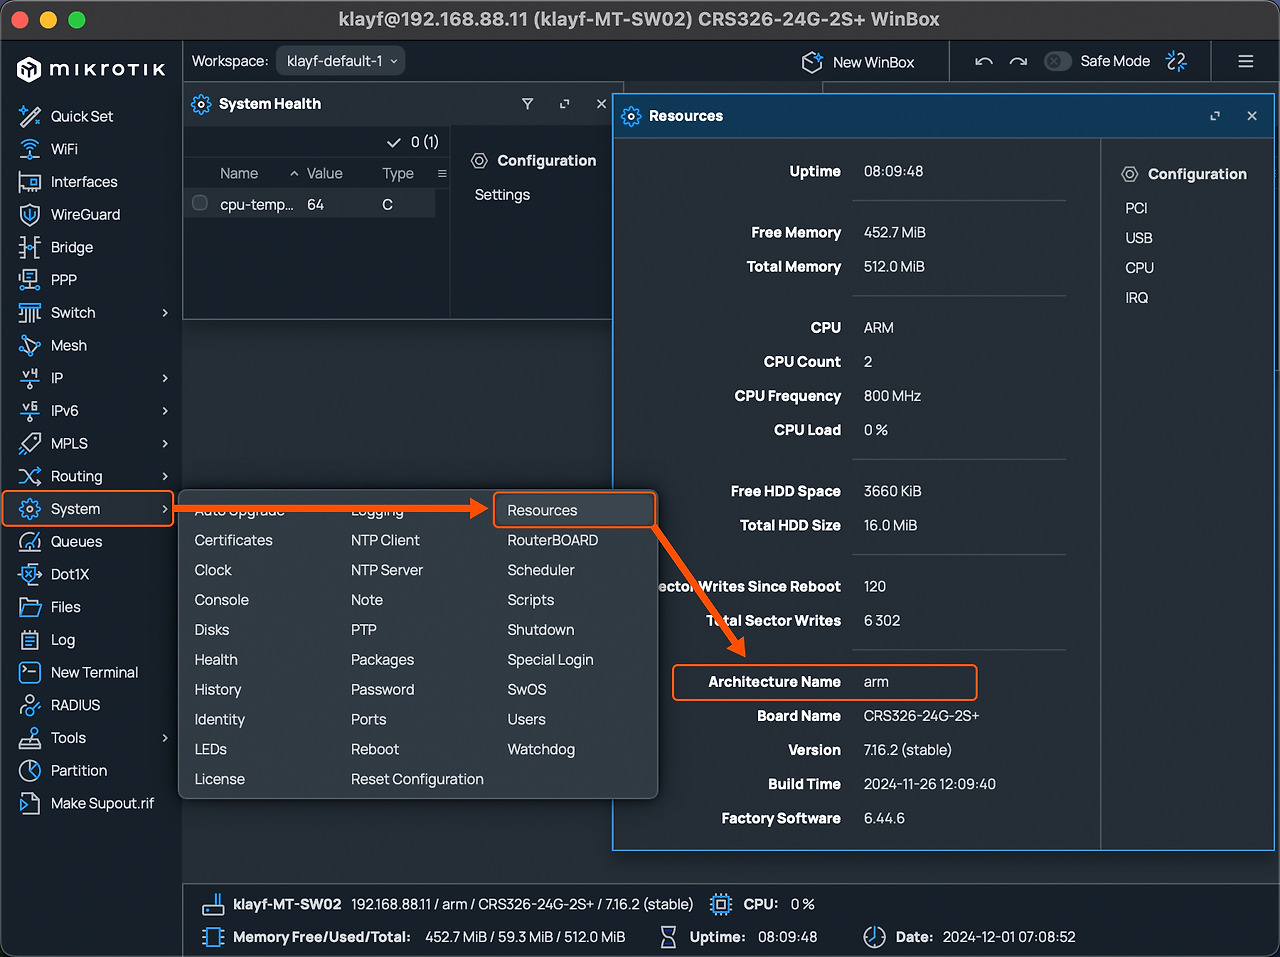
Task: Select Certificates in System menu
Action: (x=233, y=540)
